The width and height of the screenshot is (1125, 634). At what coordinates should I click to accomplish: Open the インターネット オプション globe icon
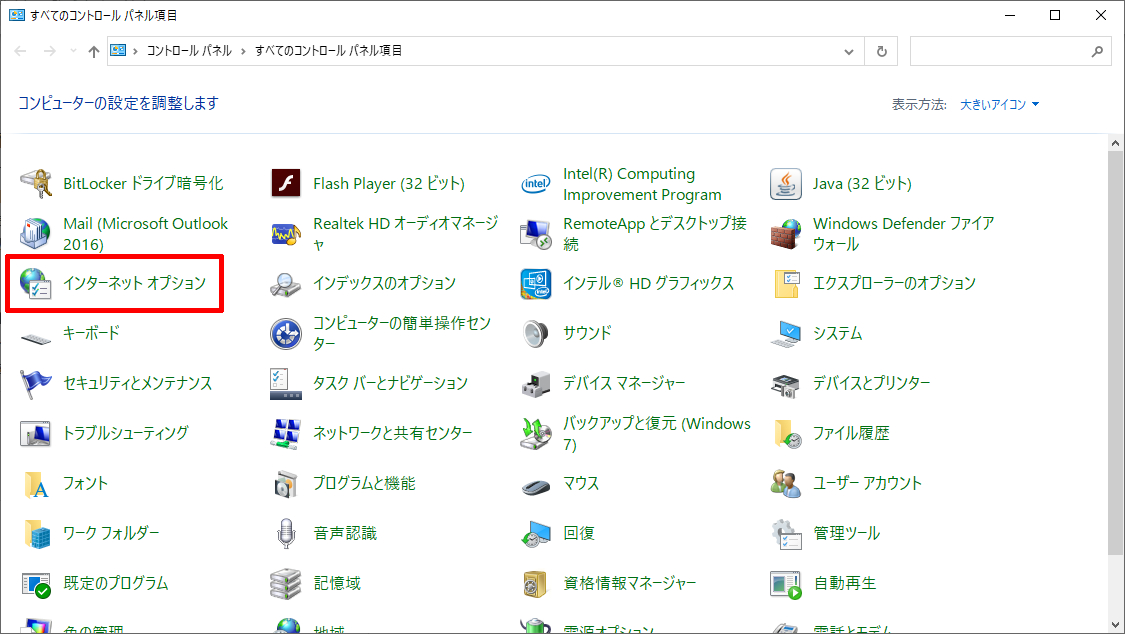(35, 283)
